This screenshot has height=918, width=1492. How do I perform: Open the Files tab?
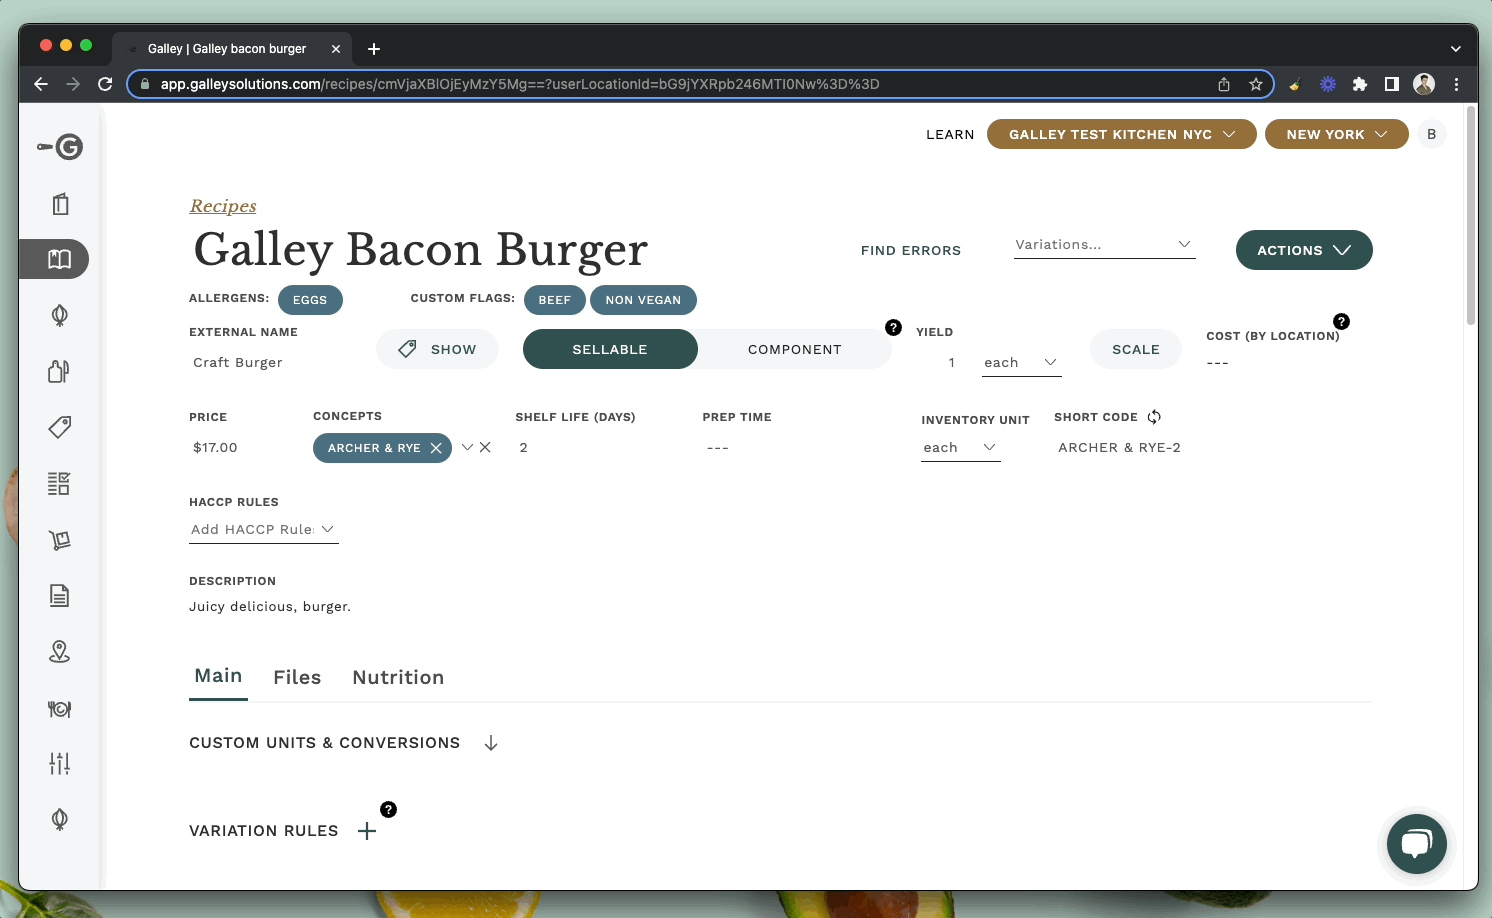(297, 677)
